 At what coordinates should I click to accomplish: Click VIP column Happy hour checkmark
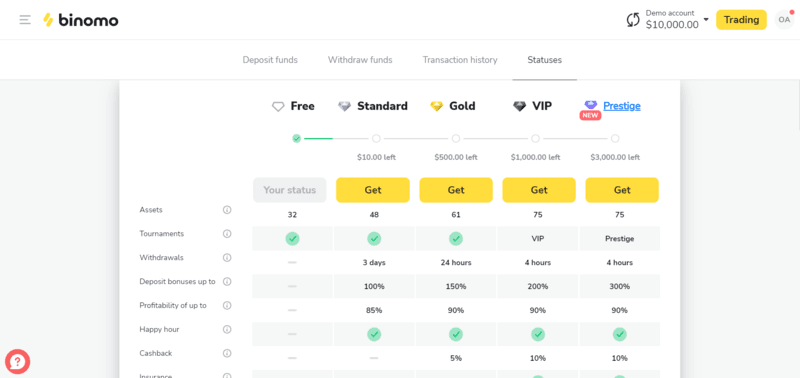538,334
